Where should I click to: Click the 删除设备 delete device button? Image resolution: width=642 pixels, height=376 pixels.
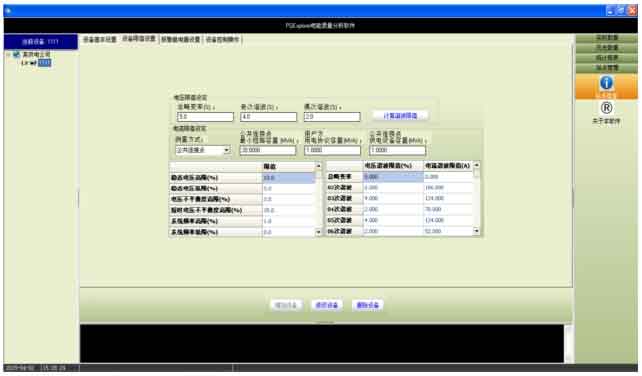click(x=367, y=305)
